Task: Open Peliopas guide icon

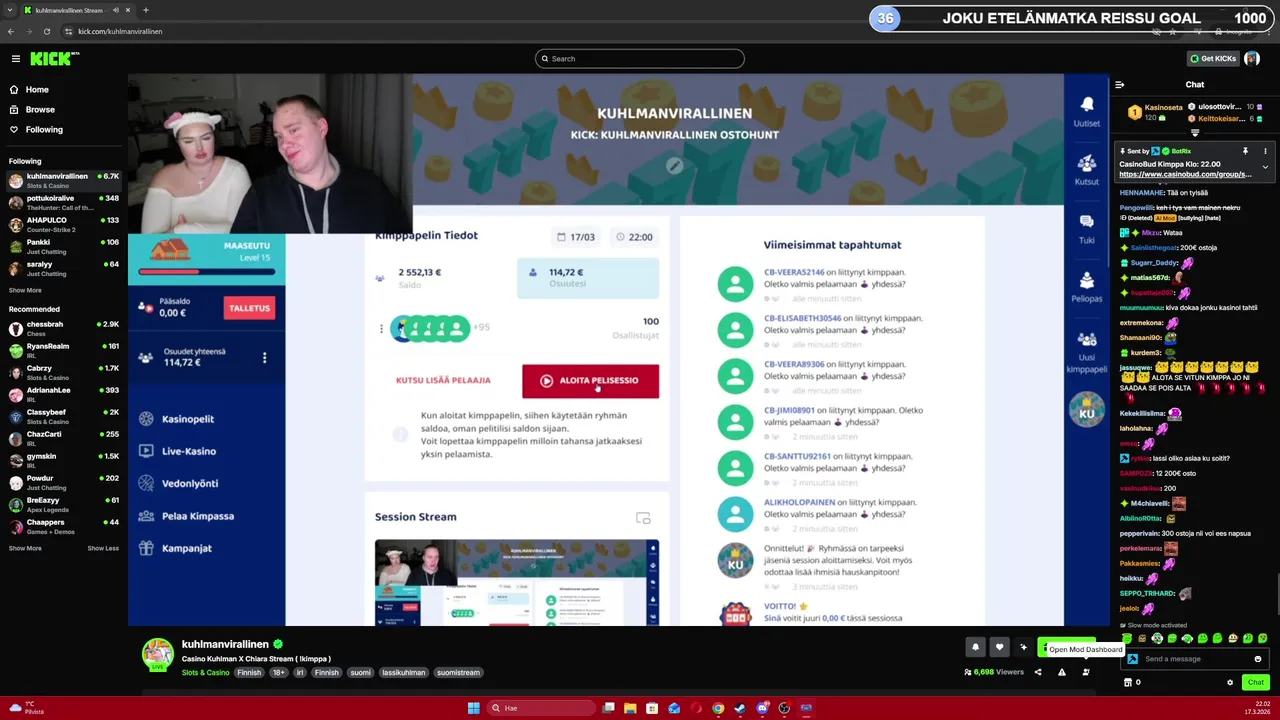Action: [x=1086, y=287]
